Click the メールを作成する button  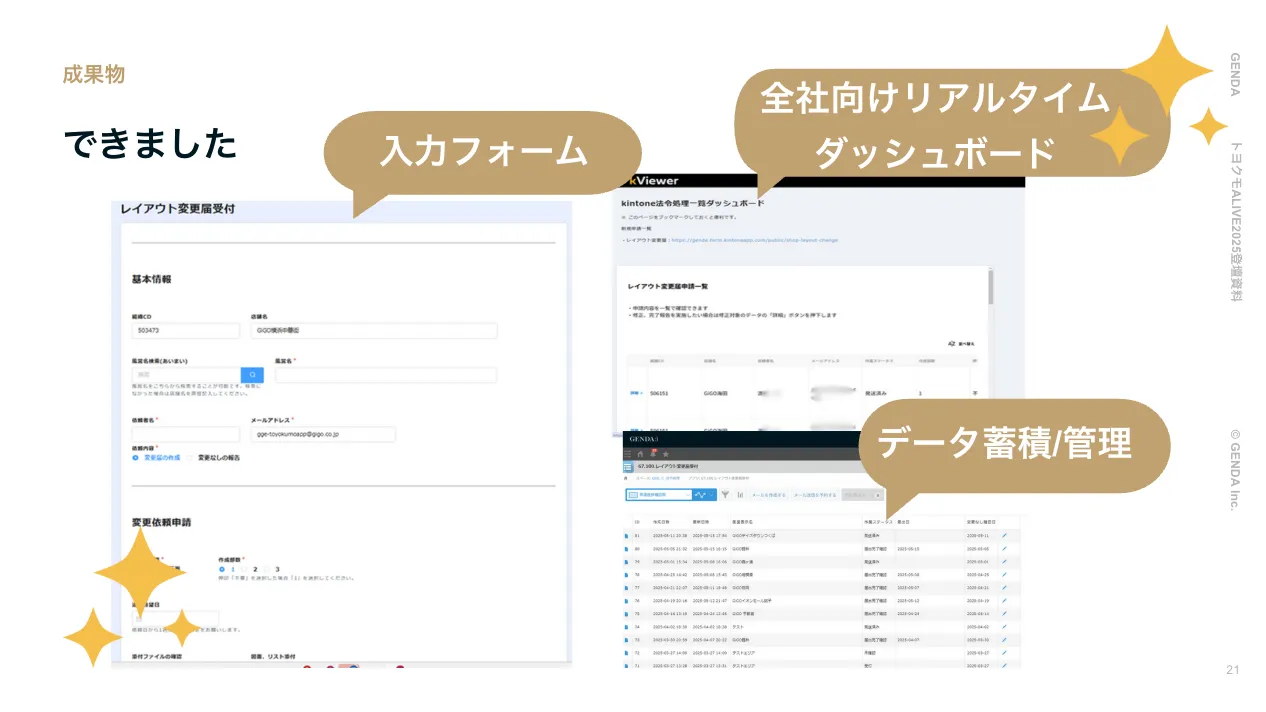click(x=768, y=494)
